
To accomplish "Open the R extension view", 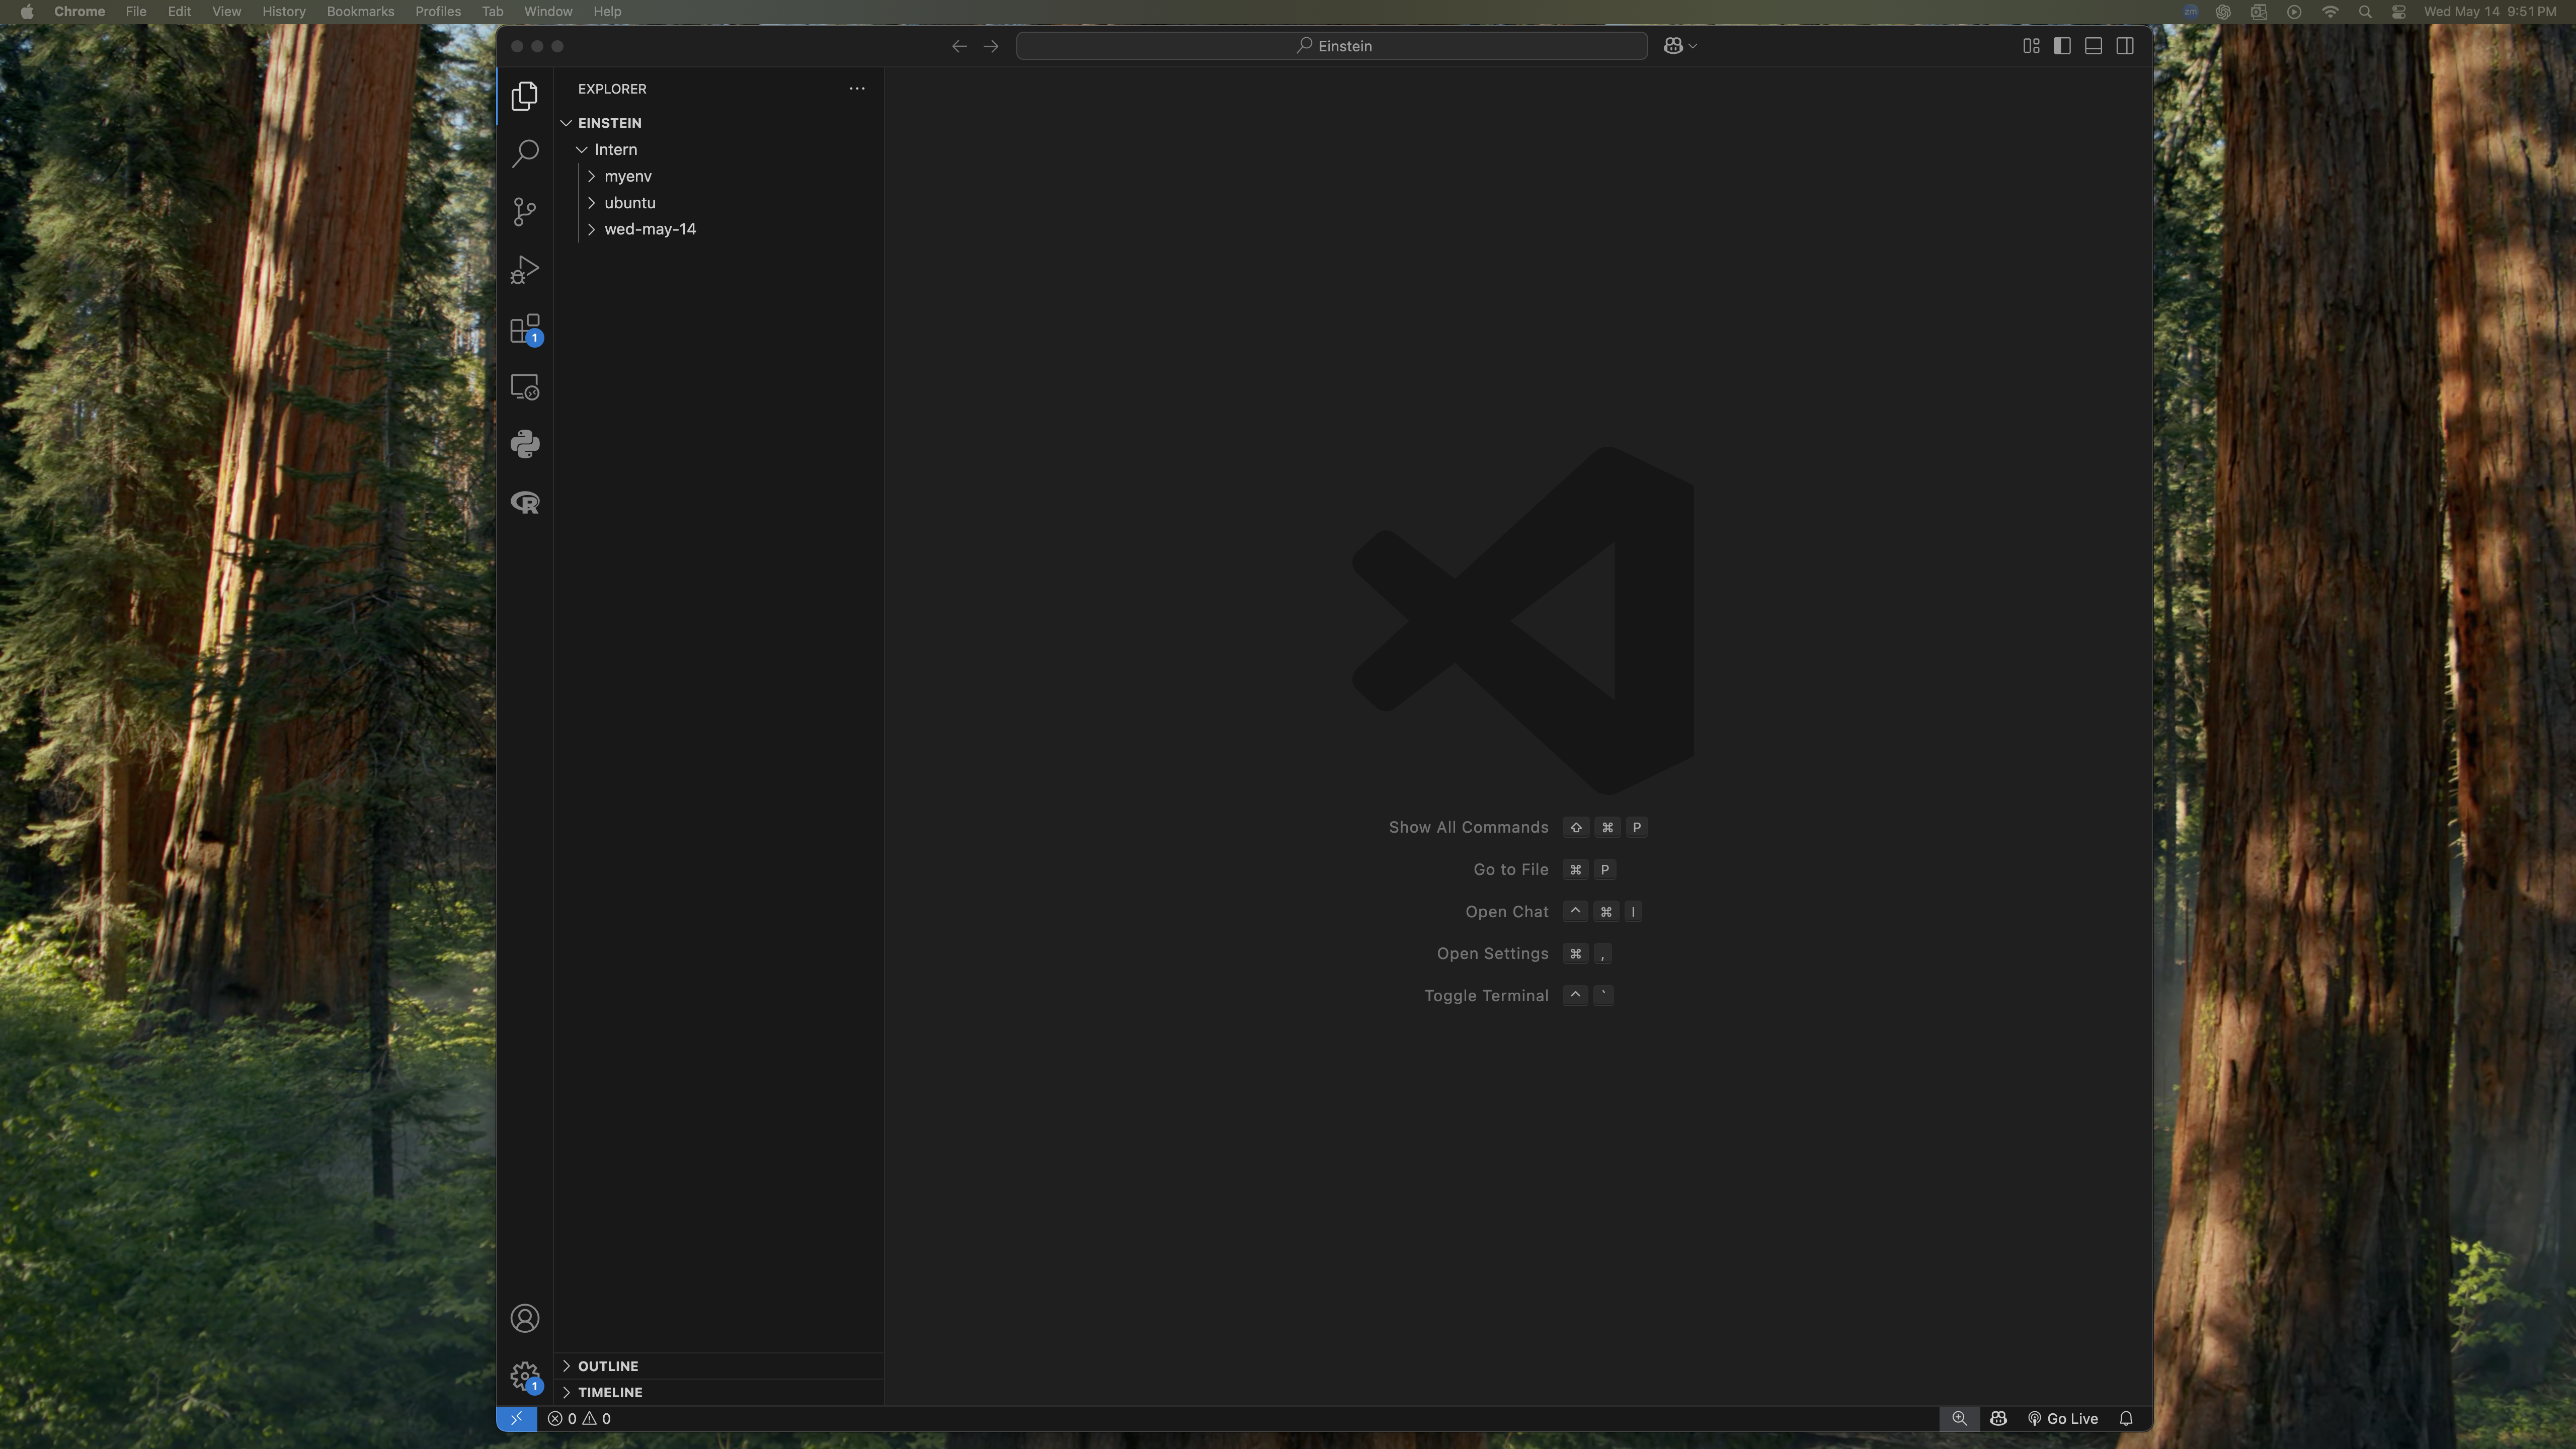I will click(x=524, y=502).
